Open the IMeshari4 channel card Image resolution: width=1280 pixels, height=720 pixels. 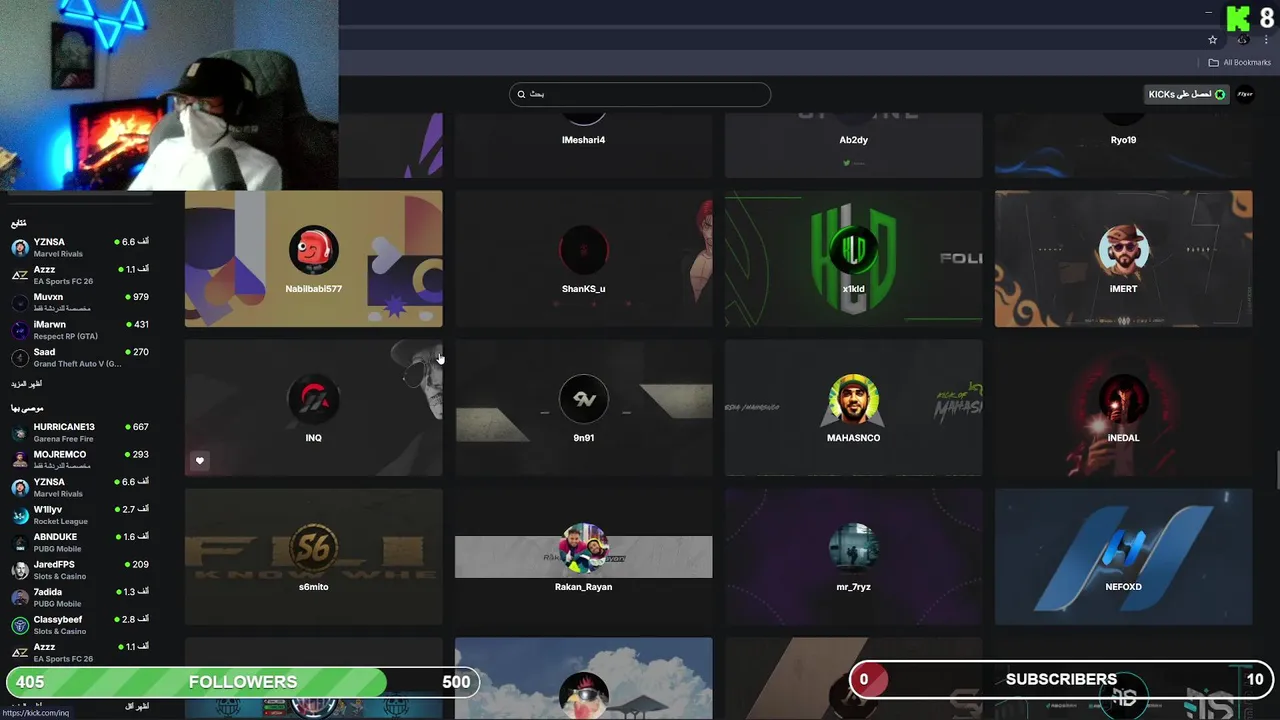[583, 145]
